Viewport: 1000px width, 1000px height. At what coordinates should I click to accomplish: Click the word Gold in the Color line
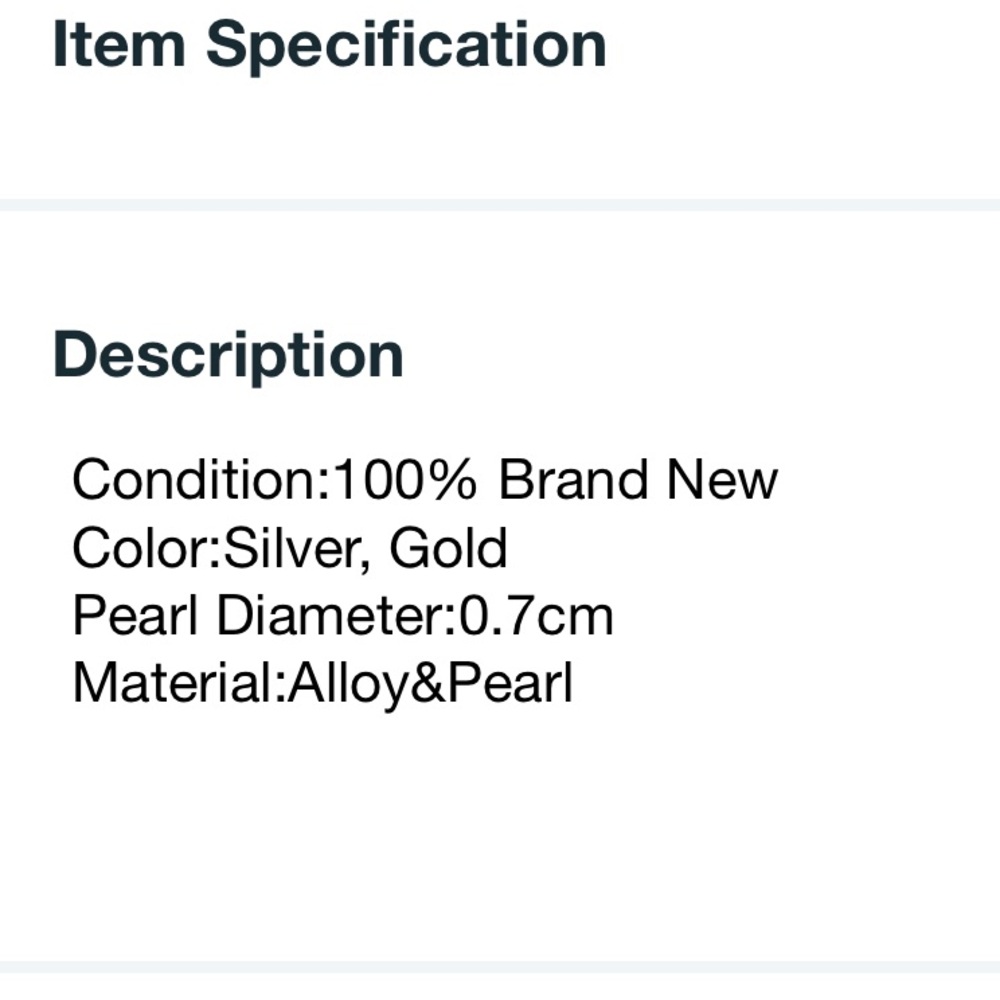click(448, 548)
